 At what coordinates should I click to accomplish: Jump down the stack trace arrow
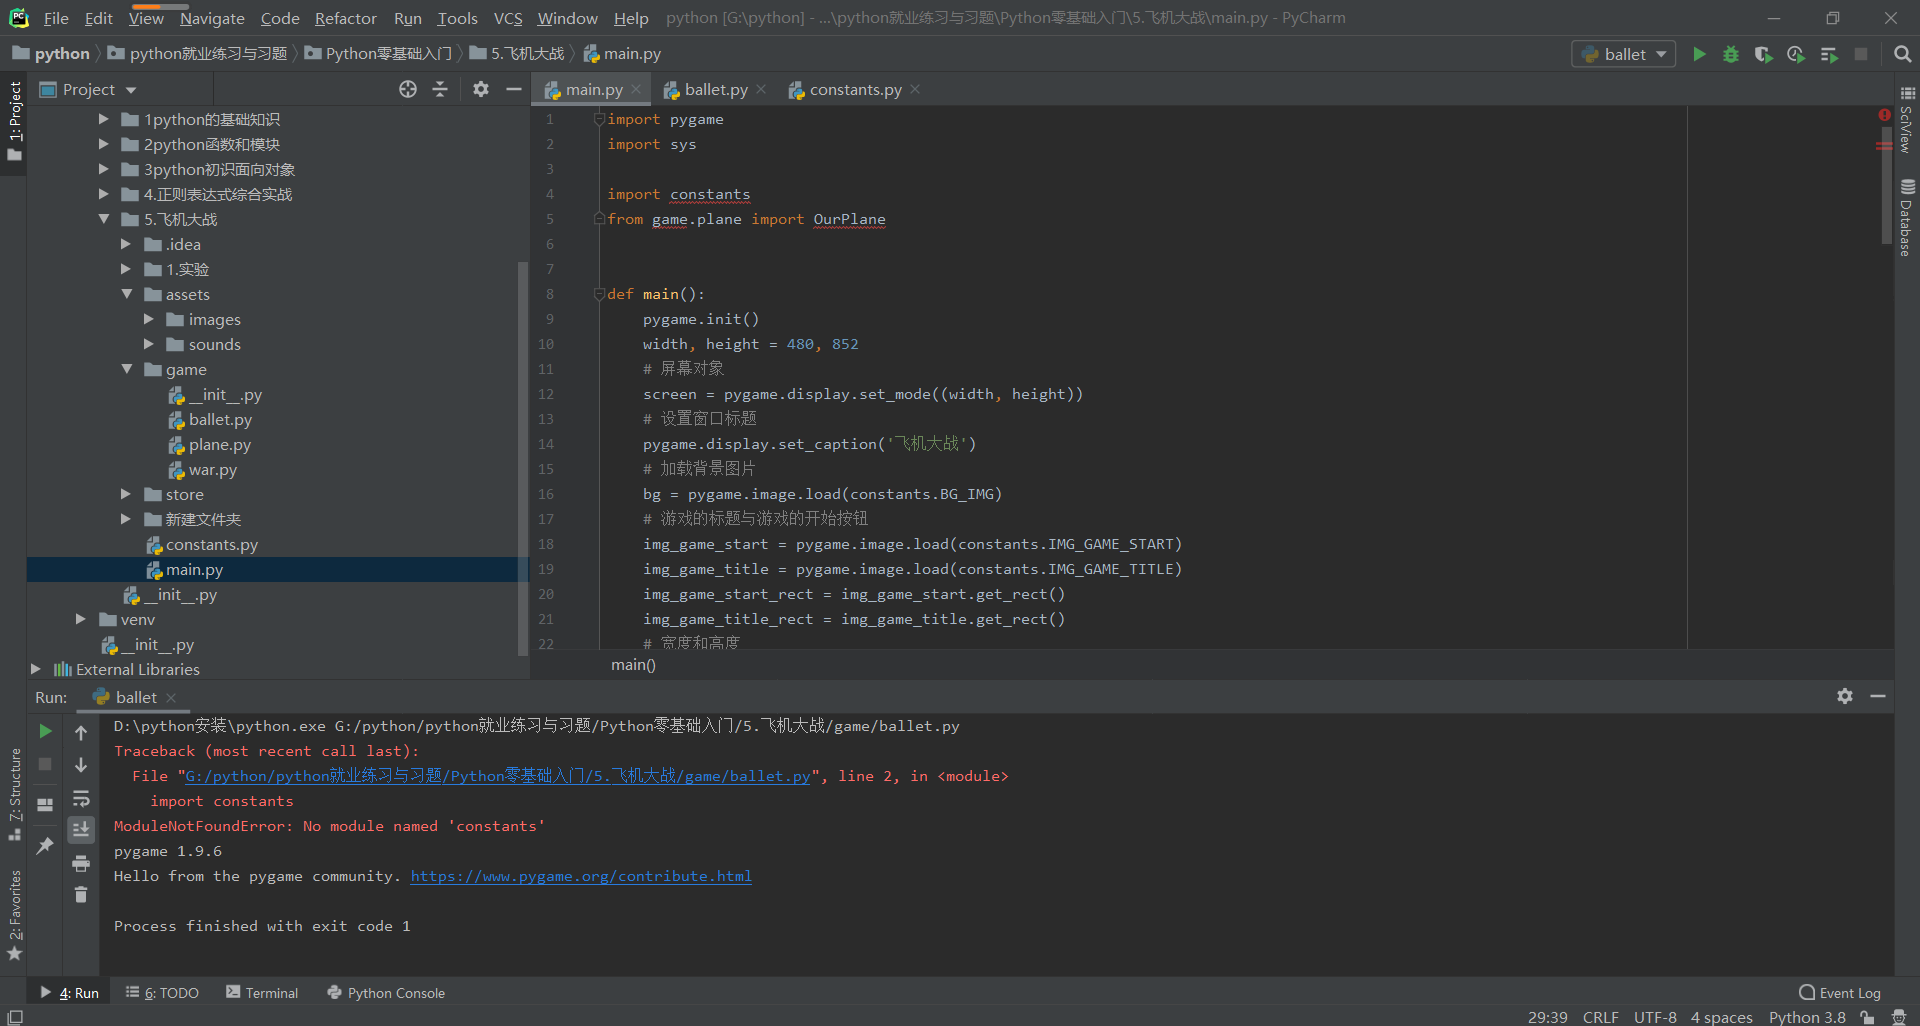[x=81, y=765]
